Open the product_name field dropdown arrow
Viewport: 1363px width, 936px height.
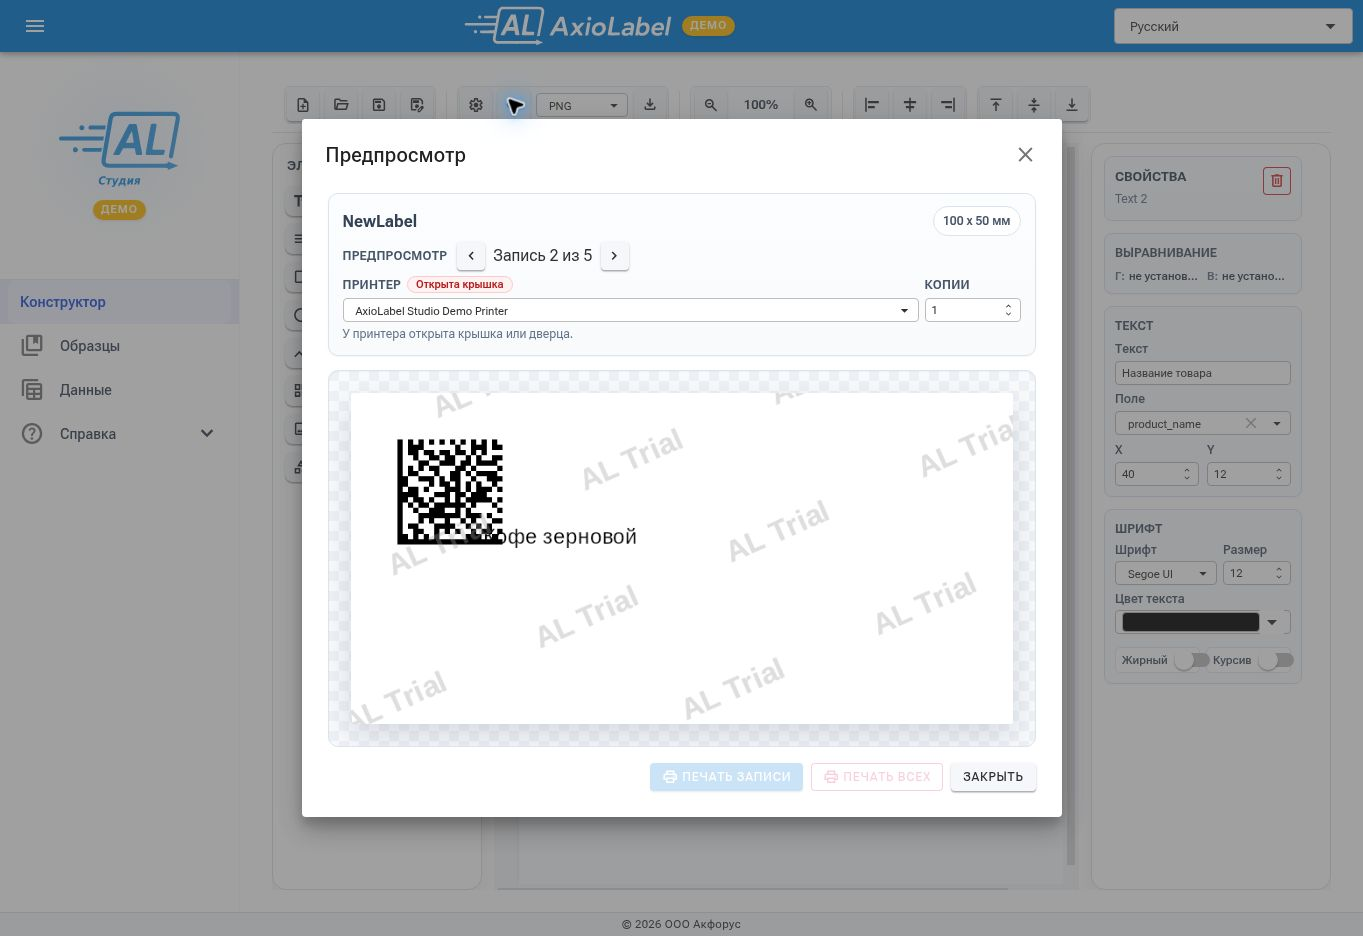point(1276,423)
